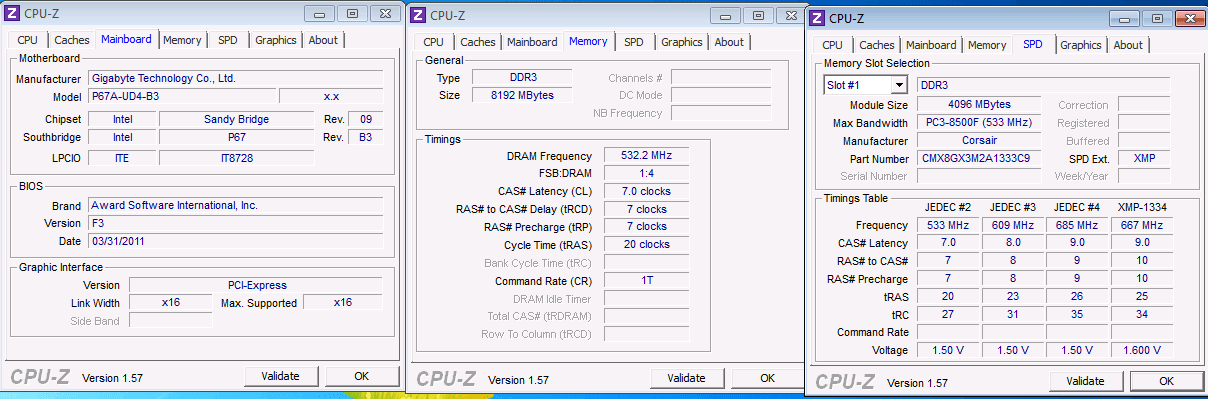Minimize the Memory CPU-Z window
The height and width of the screenshot is (401, 1212).
coord(725,15)
